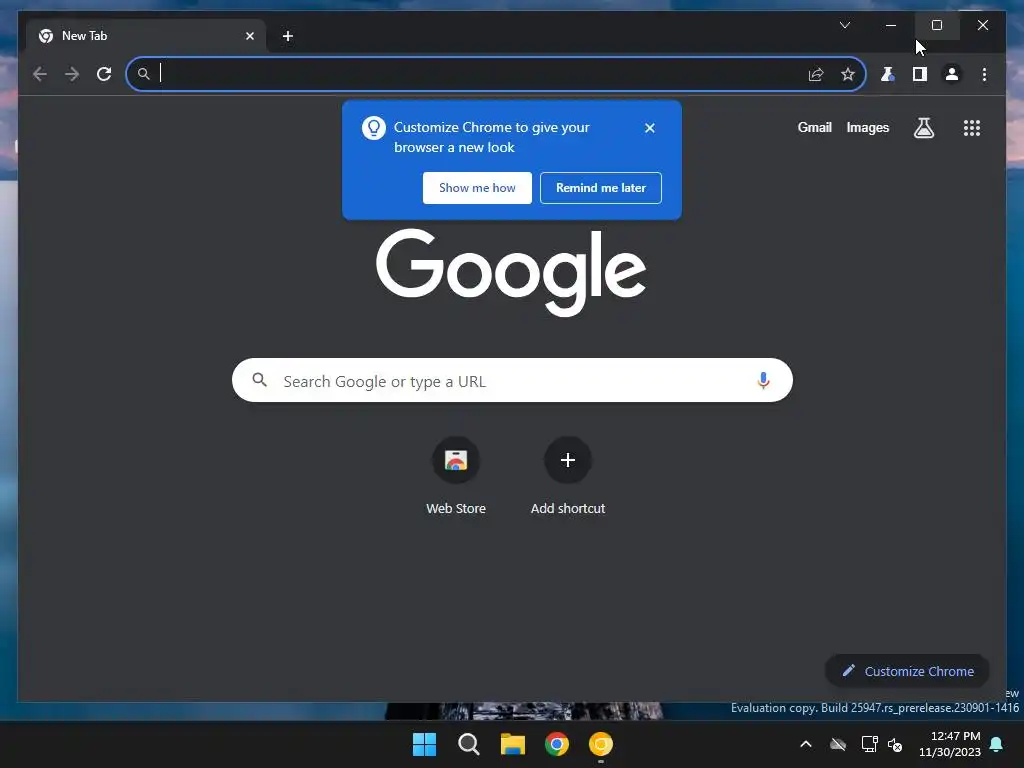Viewport: 1024px width, 768px height.
Task: Launch File Explorer from taskbar
Action: pyautogui.click(x=513, y=744)
